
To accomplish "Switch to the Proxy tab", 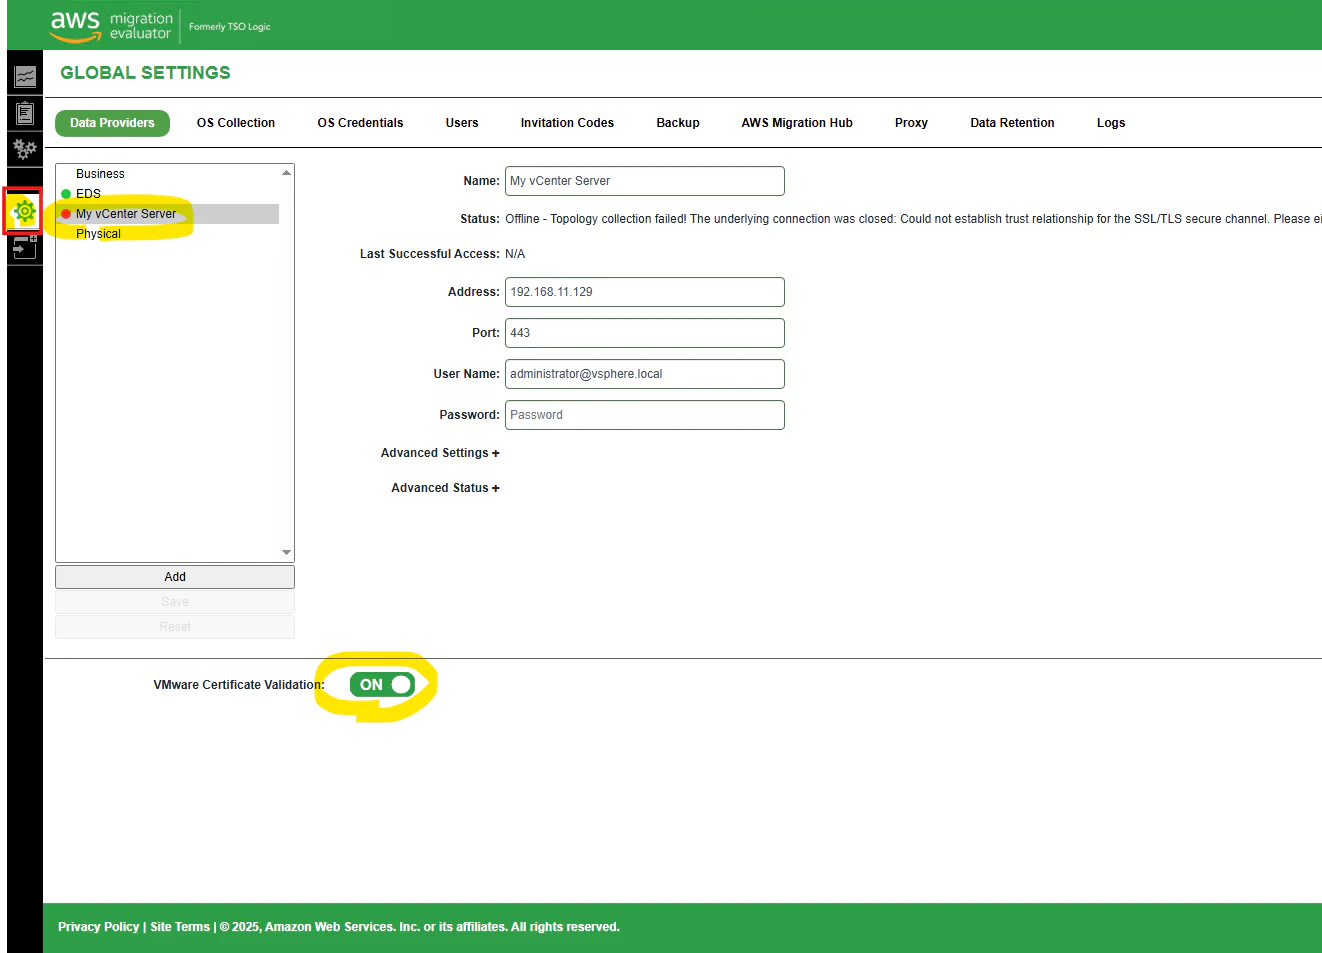I will (911, 123).
